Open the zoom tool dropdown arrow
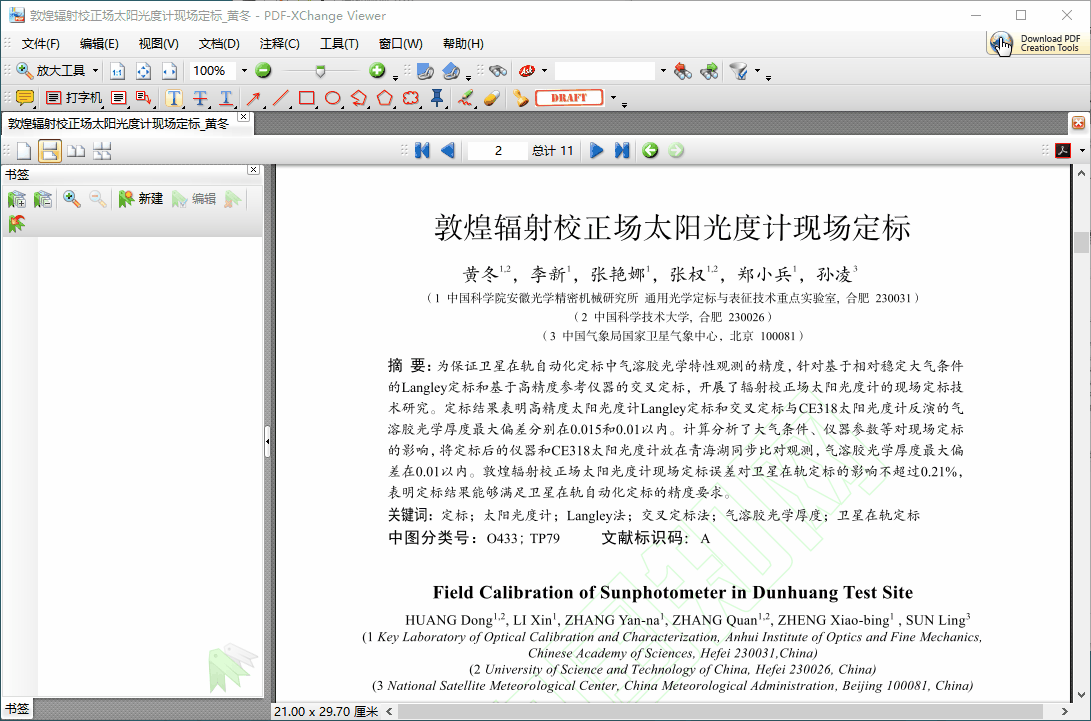This screenshot has width=1091, height=721. pyautogui.click(x=95, y=71)
